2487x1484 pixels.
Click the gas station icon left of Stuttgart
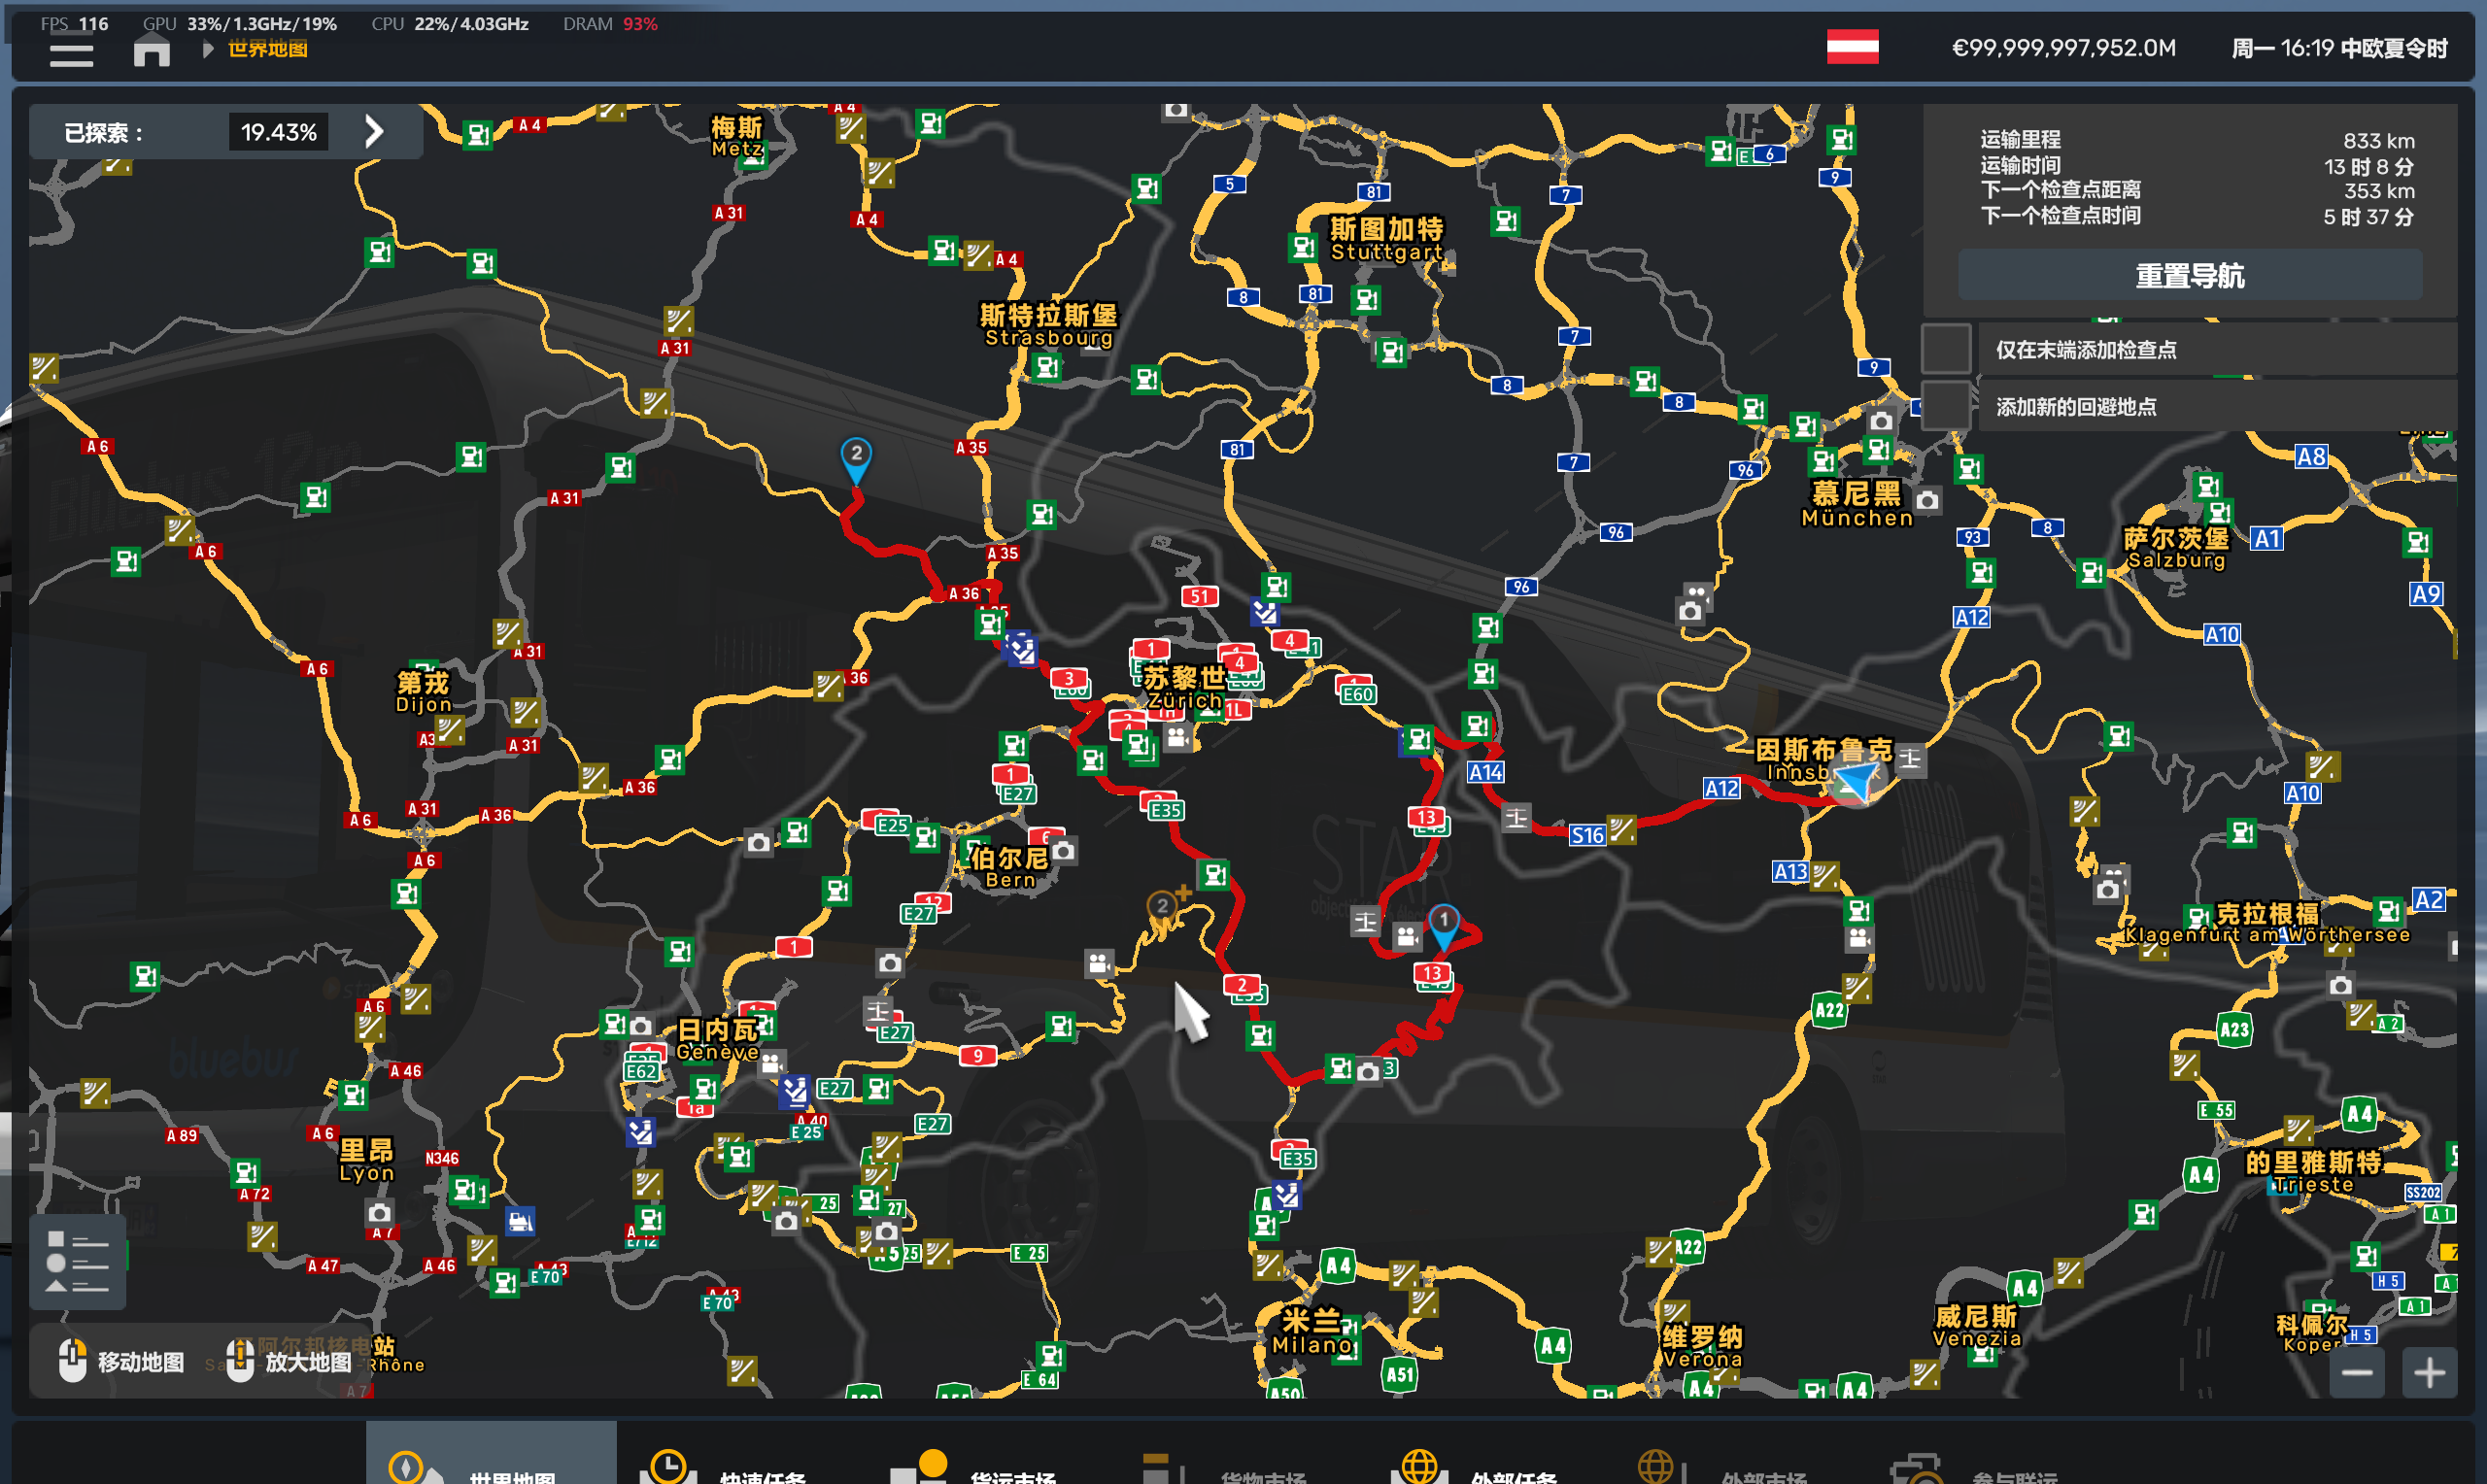pos(1302,245)
